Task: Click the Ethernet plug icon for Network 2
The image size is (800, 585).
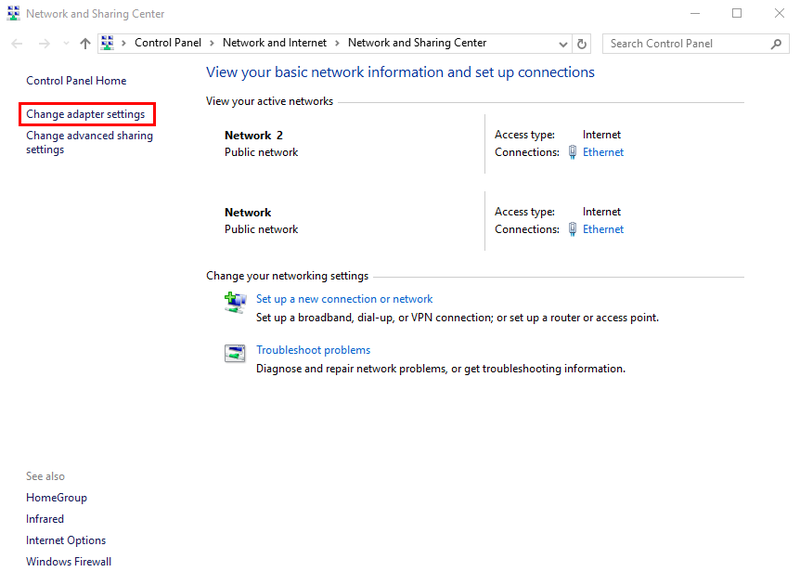Action: [x=573, y=152]
